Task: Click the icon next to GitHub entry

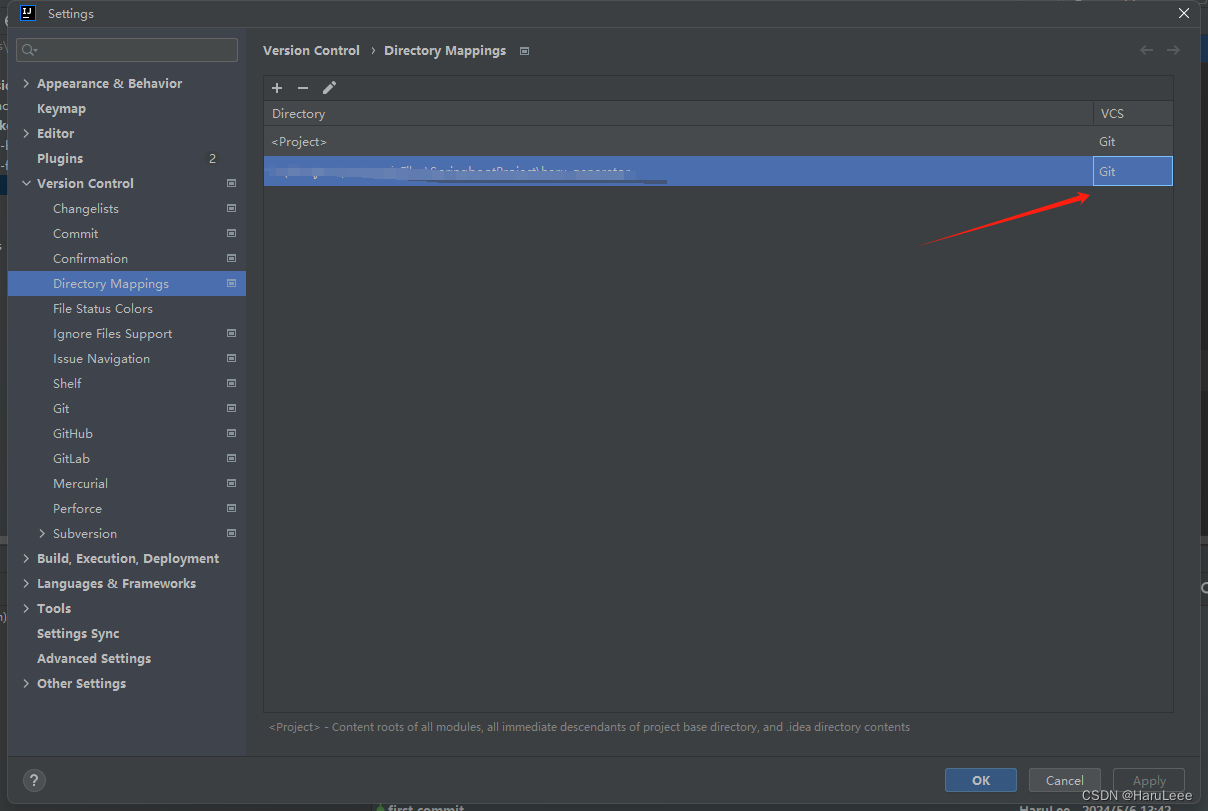Action: [231, 433]
